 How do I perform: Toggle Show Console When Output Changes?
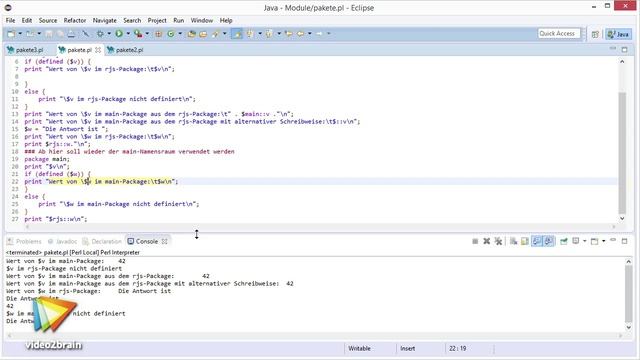537,242
